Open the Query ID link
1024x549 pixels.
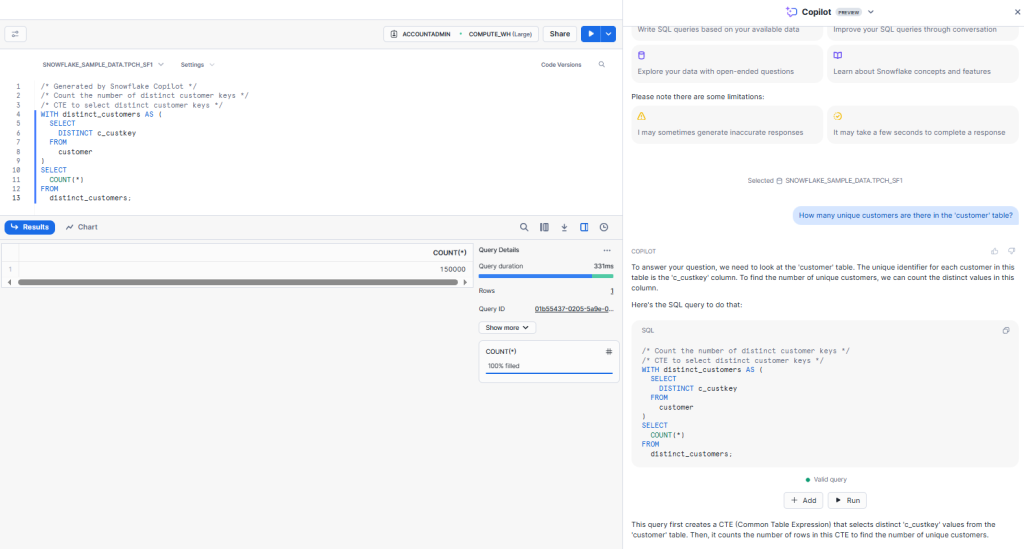[573, 309]
